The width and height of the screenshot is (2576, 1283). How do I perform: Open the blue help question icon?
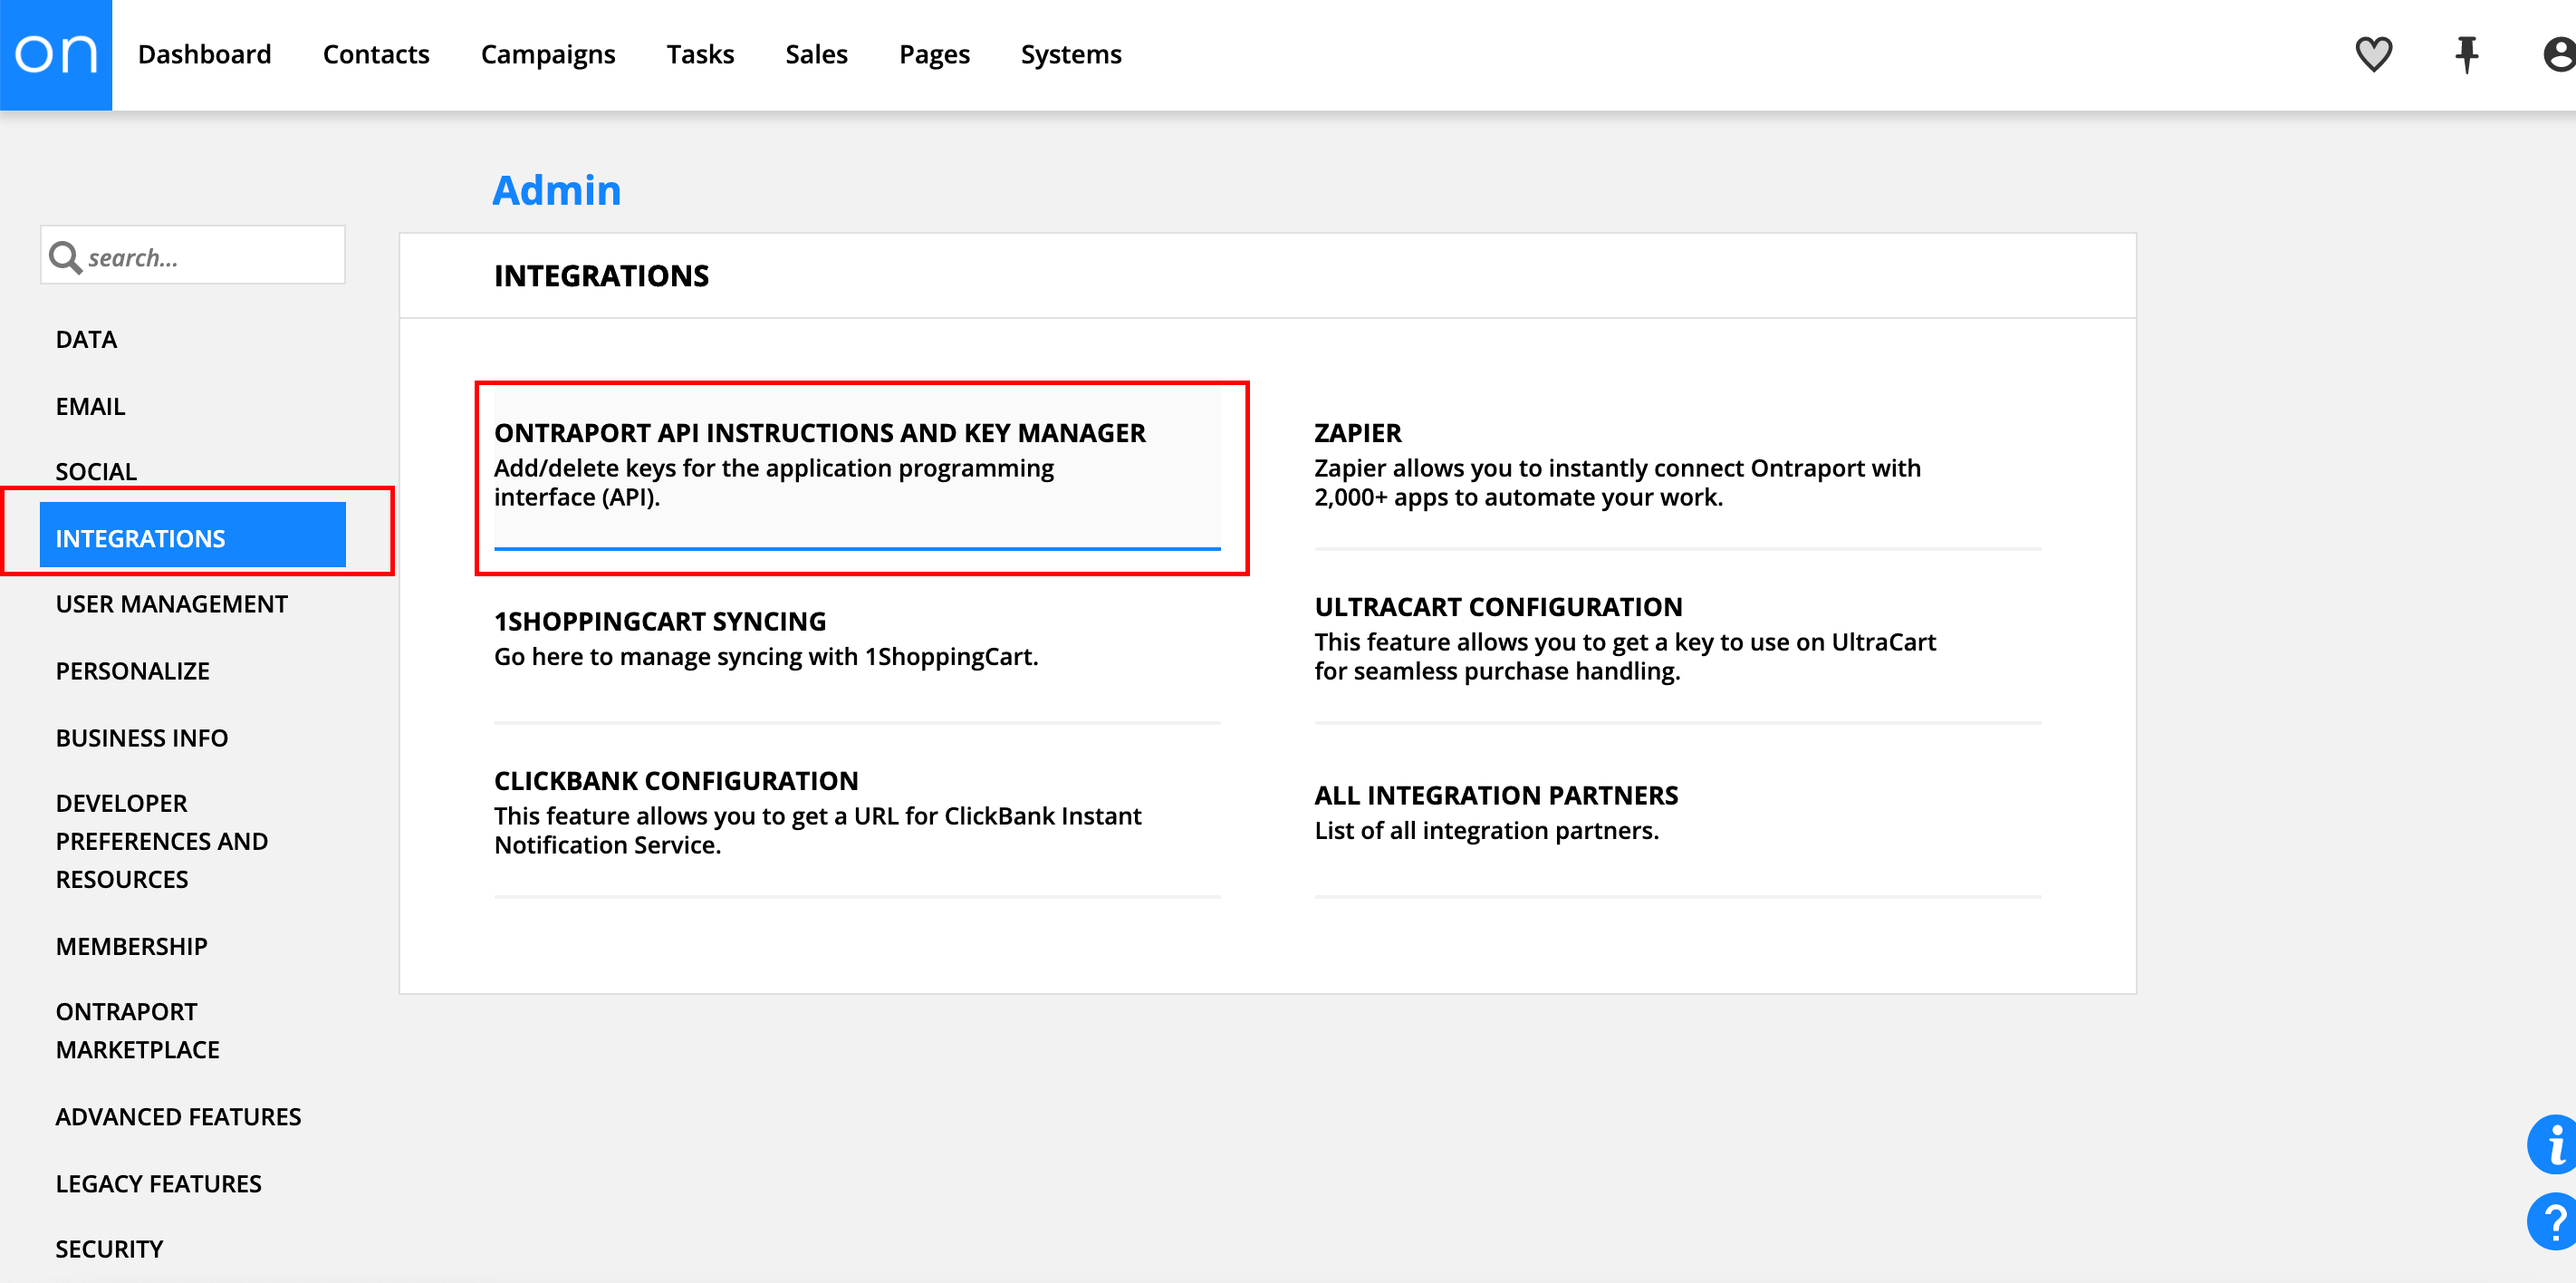[2553, 1221]
